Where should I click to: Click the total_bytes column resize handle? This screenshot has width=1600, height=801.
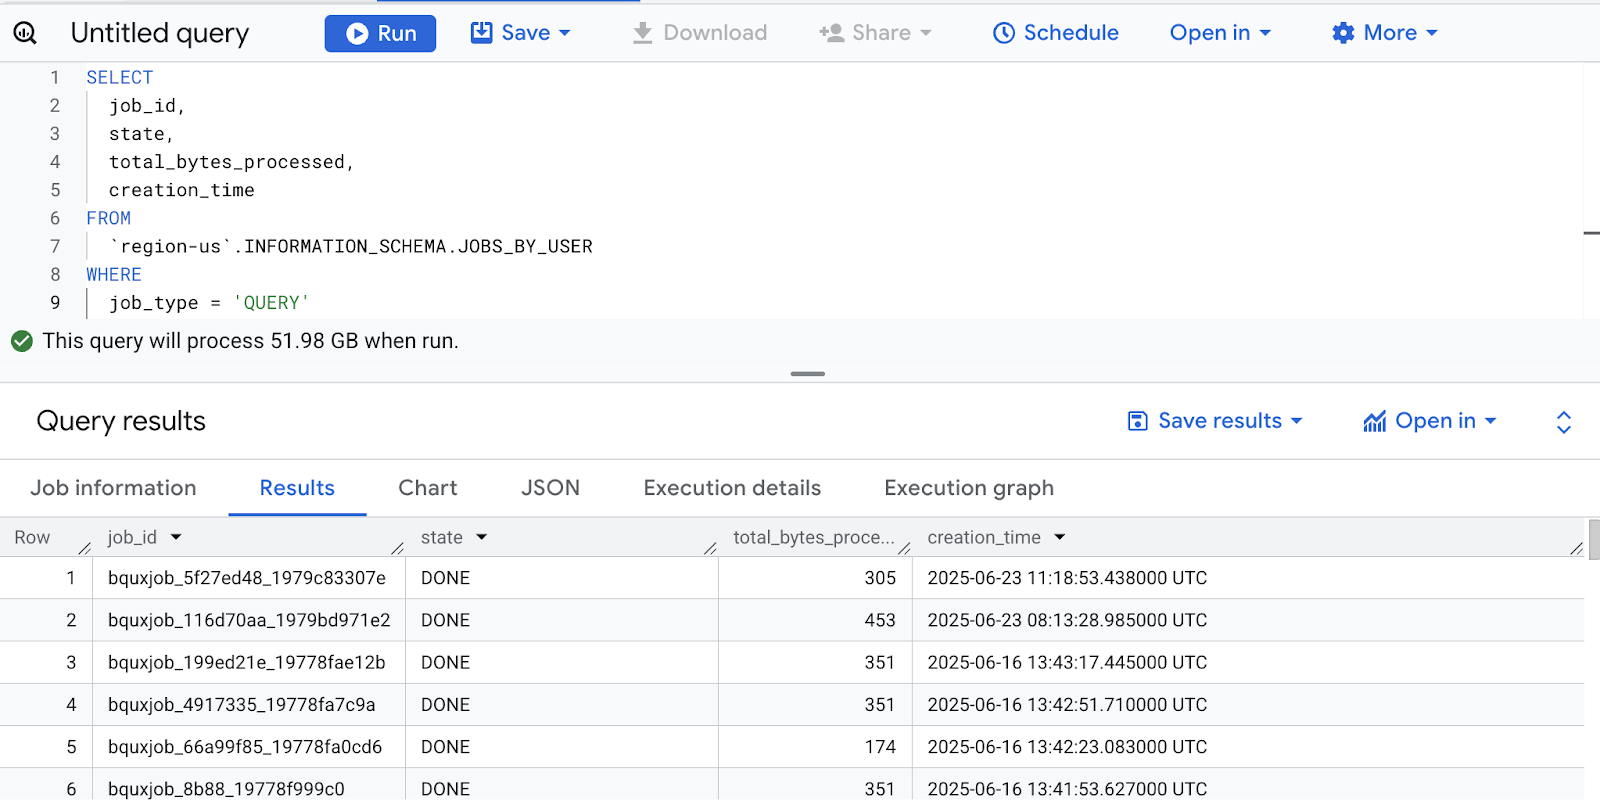pyautogui.click(x=904, y=547)
